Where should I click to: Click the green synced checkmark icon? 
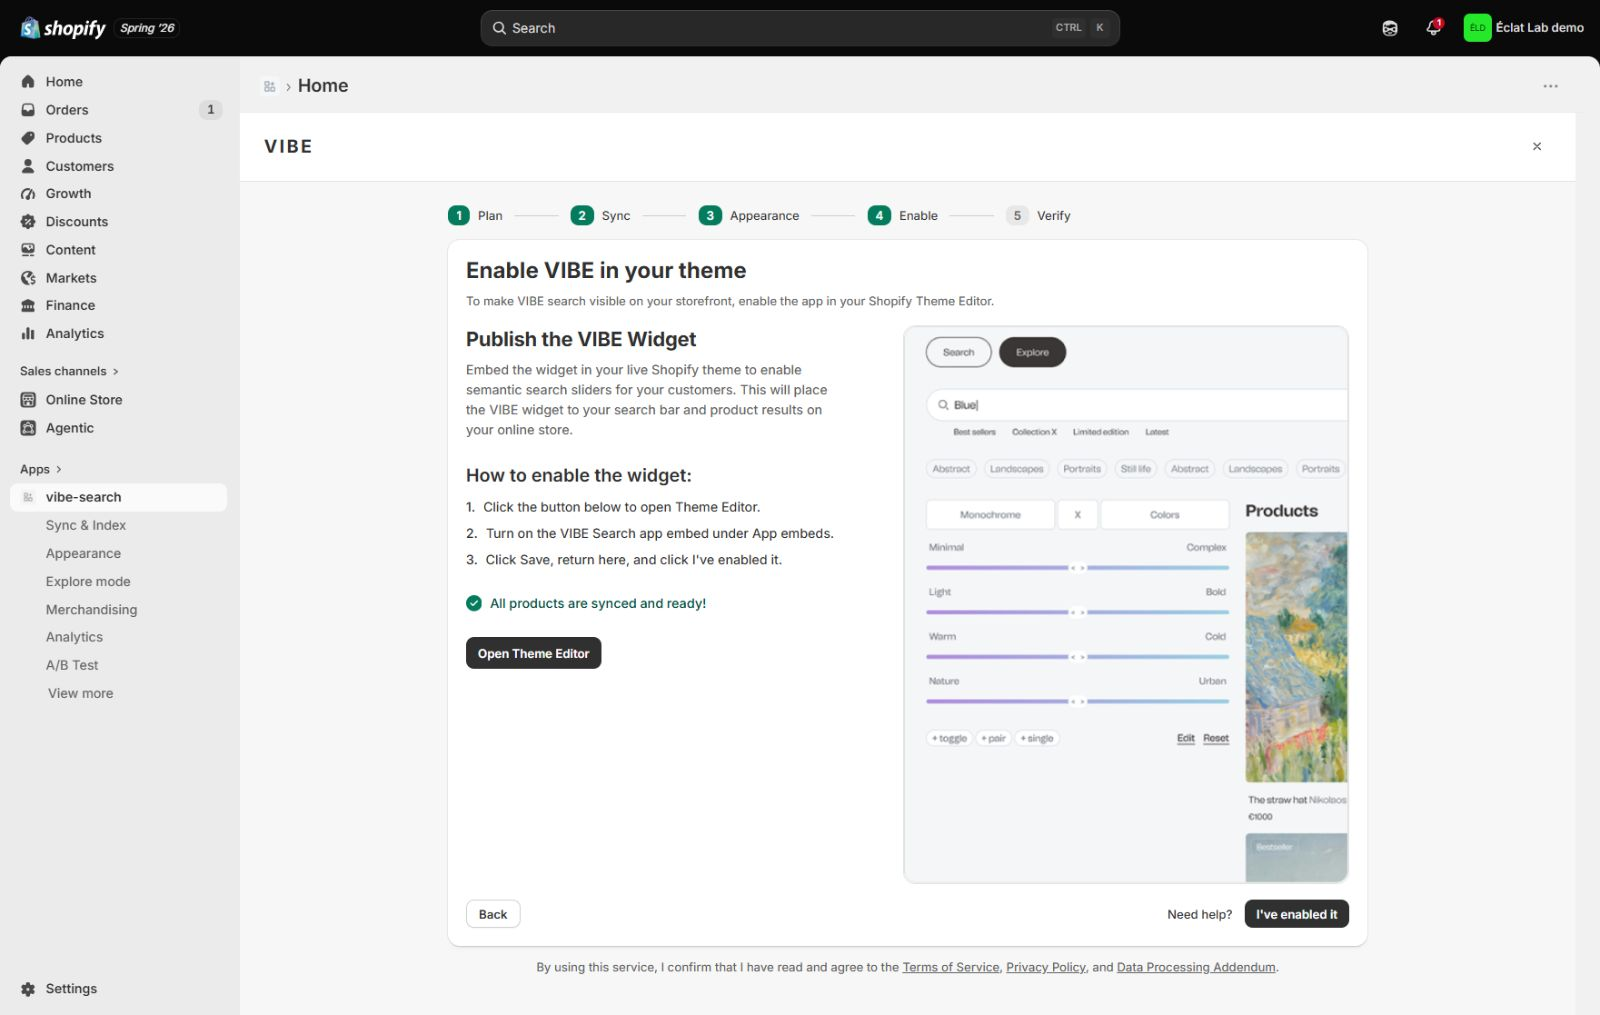click(474, 603)
